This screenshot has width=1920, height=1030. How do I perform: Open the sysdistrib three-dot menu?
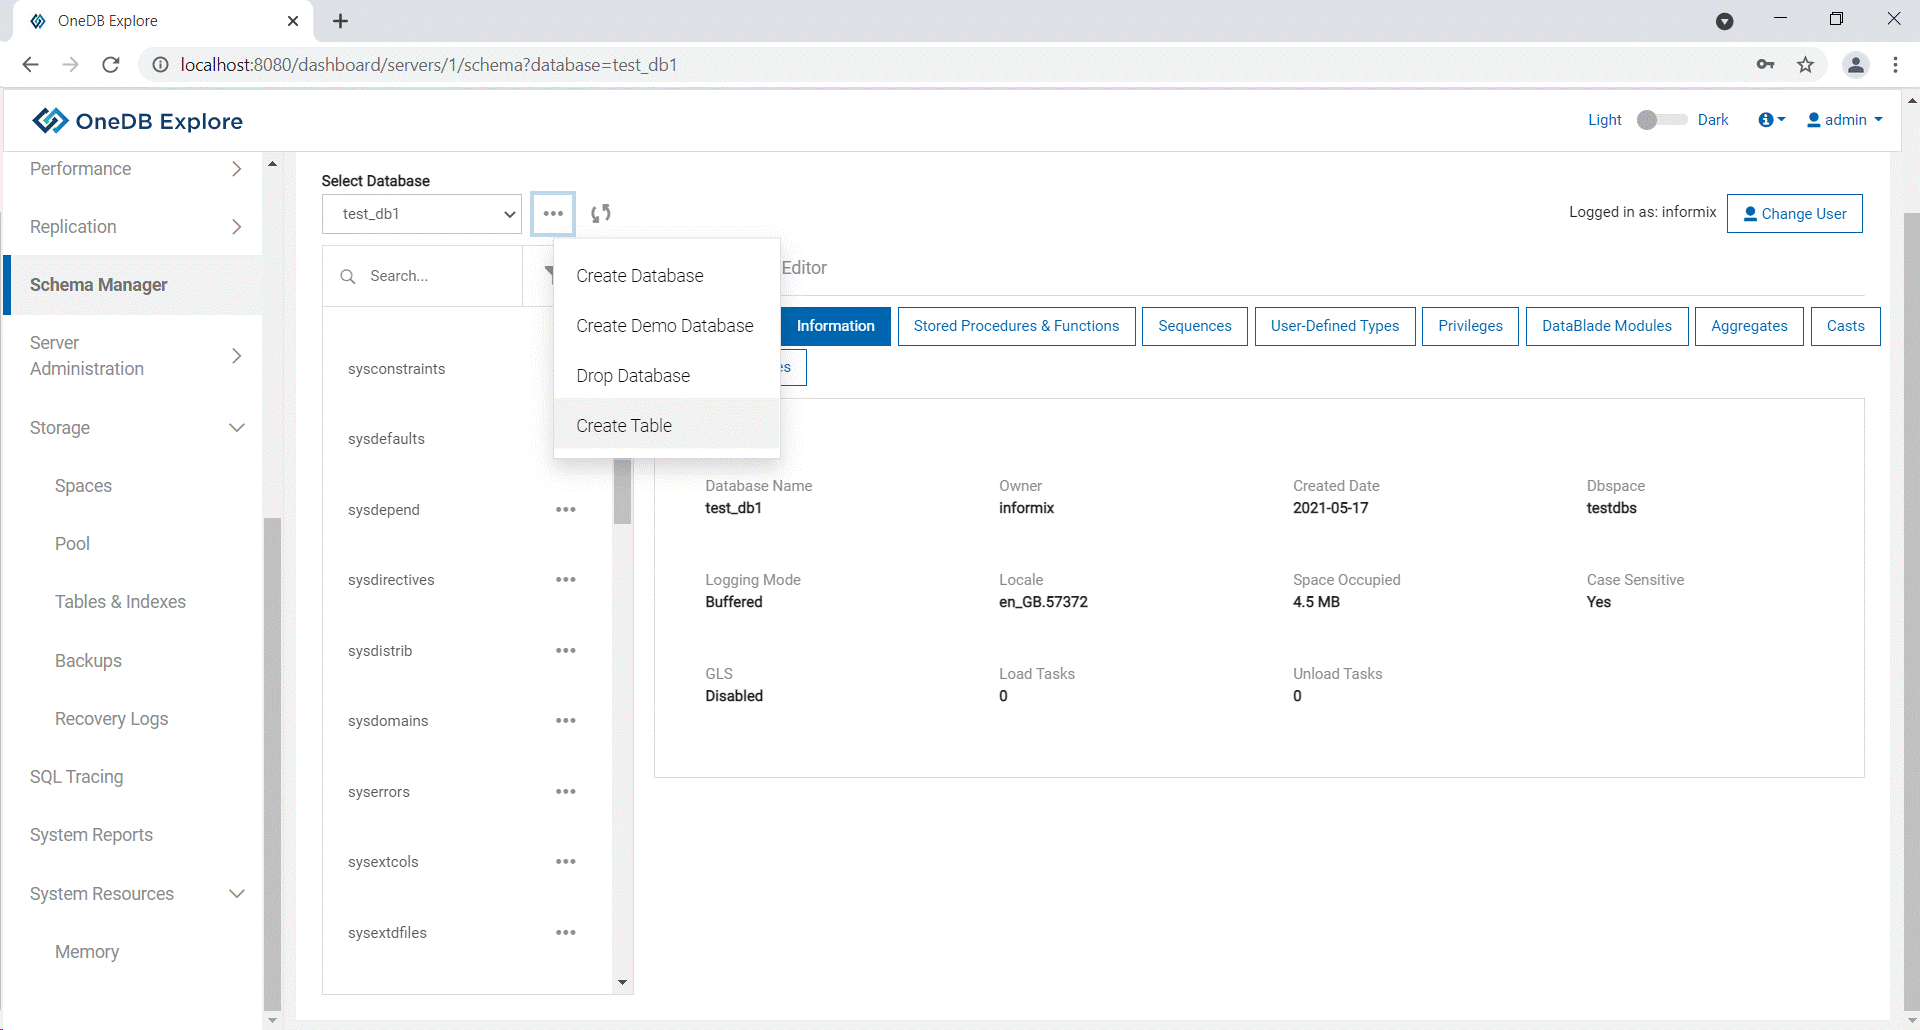[565, 651]
